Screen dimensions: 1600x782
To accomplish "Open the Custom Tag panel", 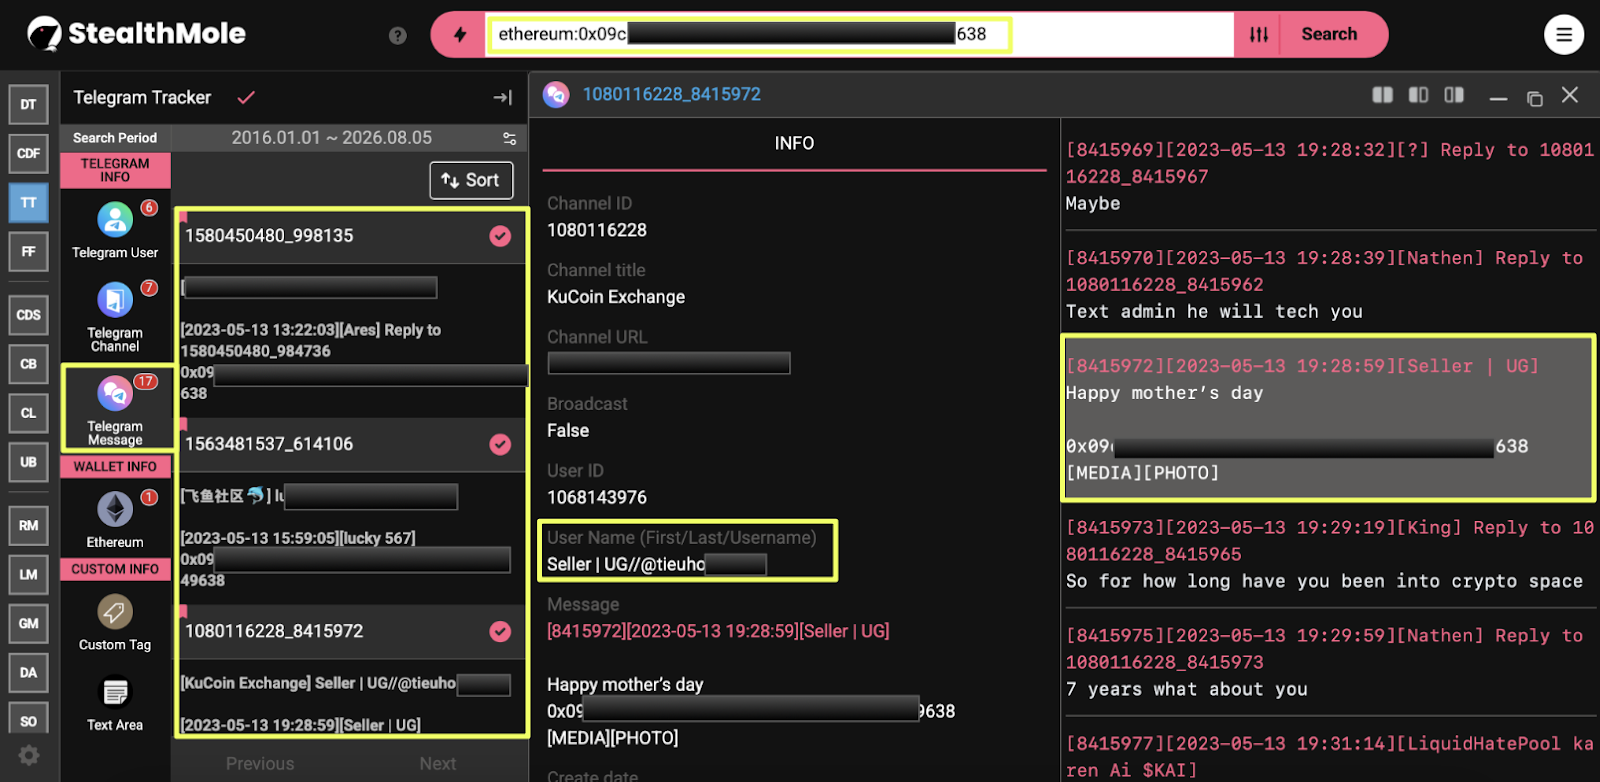I will (x=115, y=623).
